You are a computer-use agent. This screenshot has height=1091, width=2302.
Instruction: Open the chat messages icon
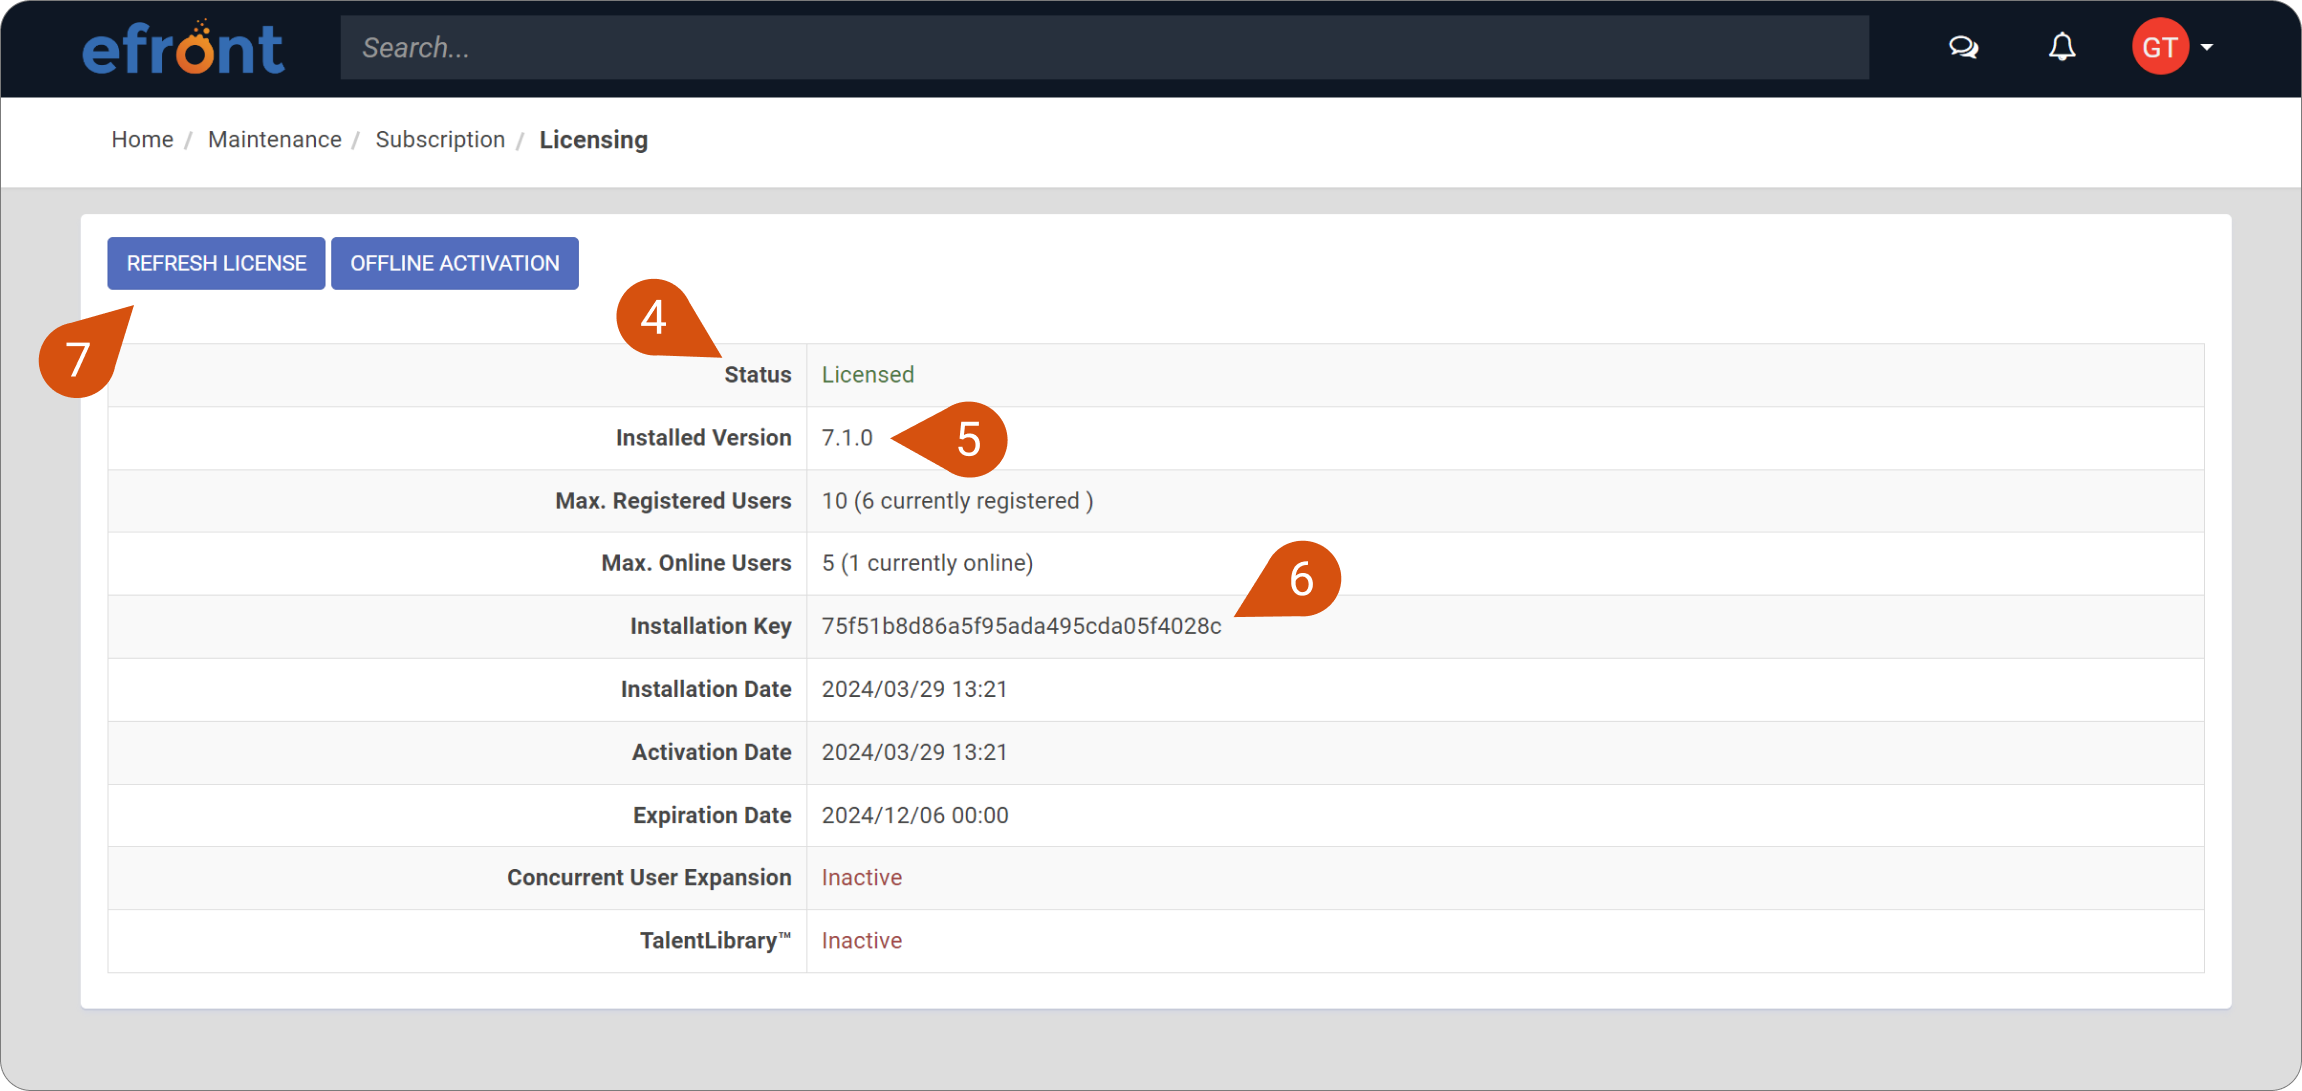click(x=1962, y=47)
